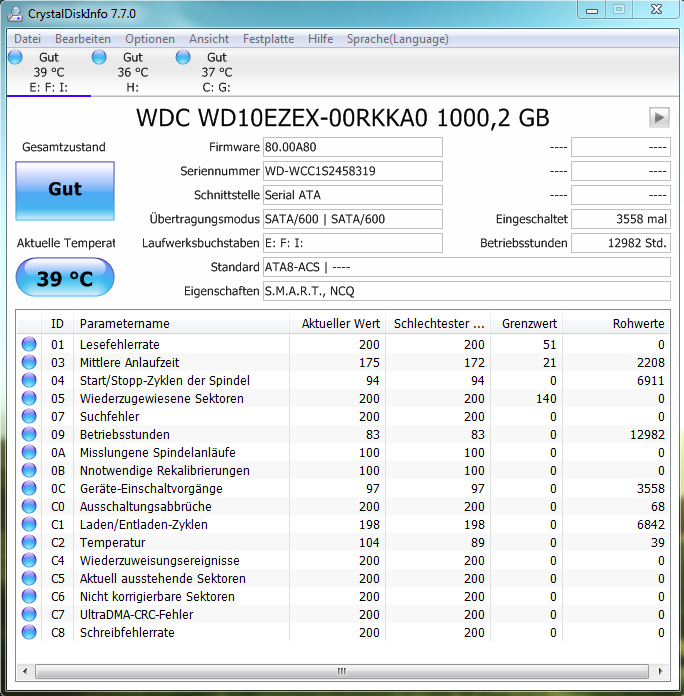Select the E: F: I: disk tab
The image size is (684, 696).
click(49, 72)
